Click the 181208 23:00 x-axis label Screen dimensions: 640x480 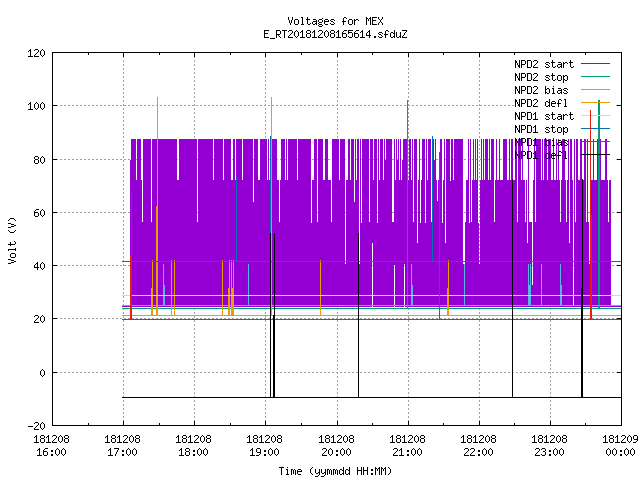[x=549, y=445]
